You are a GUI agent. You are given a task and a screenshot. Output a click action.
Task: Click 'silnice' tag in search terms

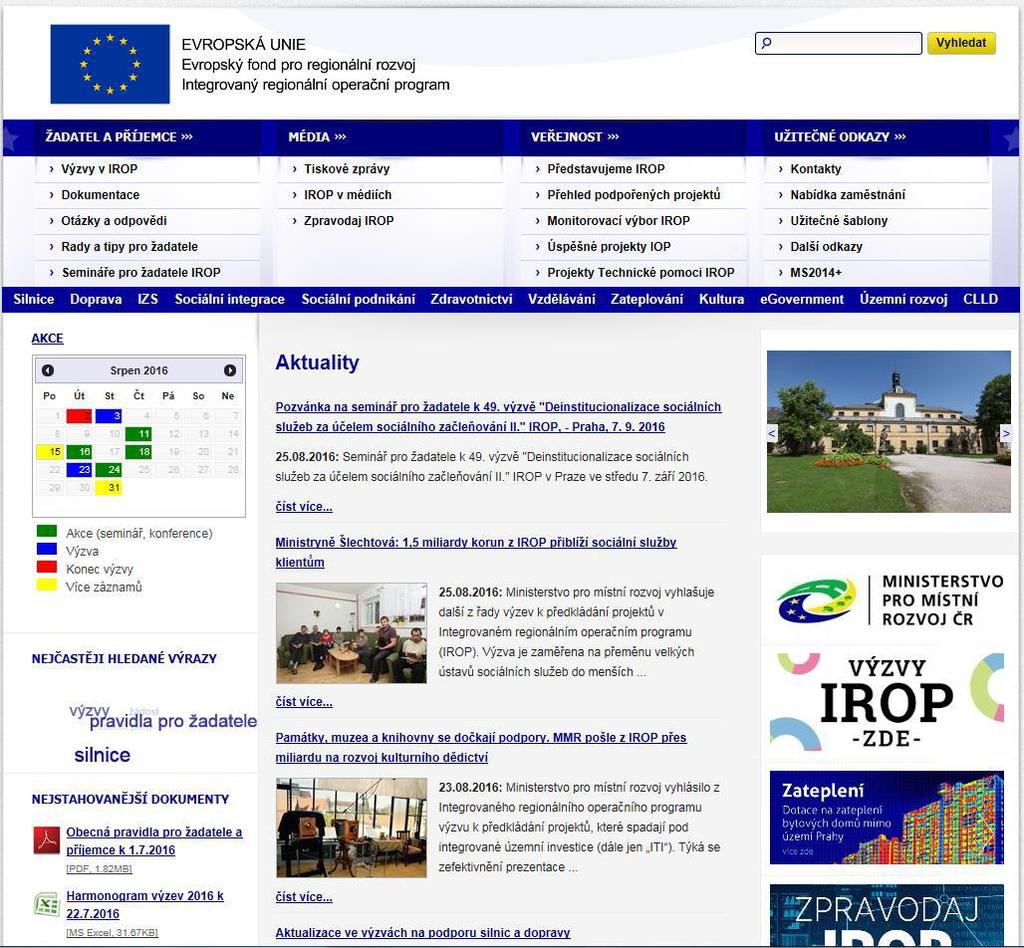(103, 755)
